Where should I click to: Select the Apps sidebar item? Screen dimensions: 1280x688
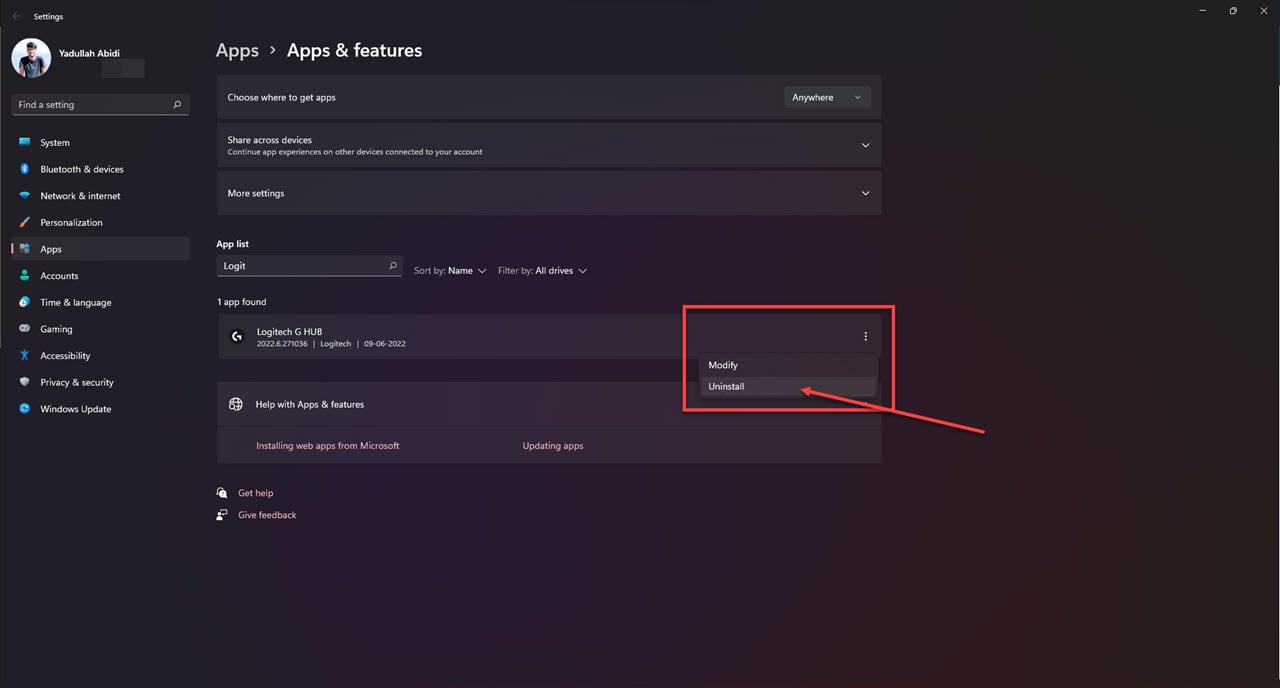(100, 249)
